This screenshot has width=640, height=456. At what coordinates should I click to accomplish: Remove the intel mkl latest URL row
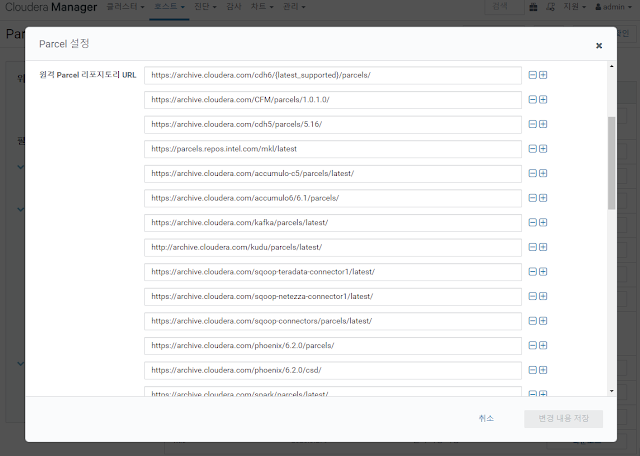(x=533, y=149)
